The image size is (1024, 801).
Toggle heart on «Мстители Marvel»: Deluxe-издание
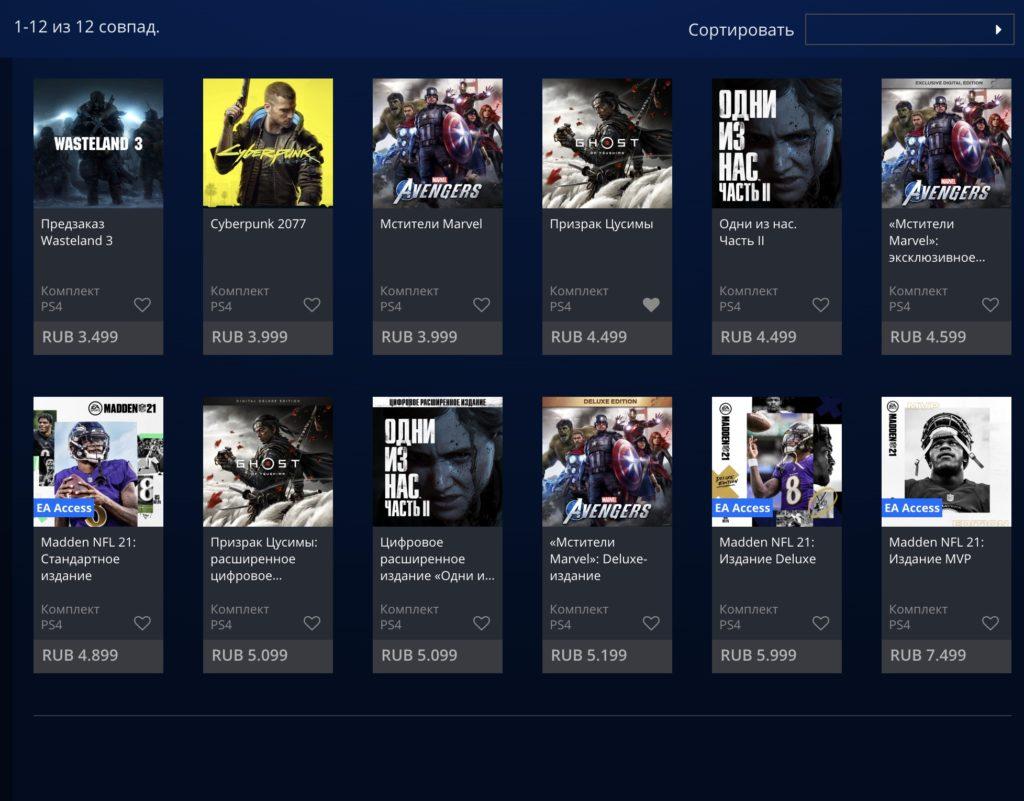point(651,623)
